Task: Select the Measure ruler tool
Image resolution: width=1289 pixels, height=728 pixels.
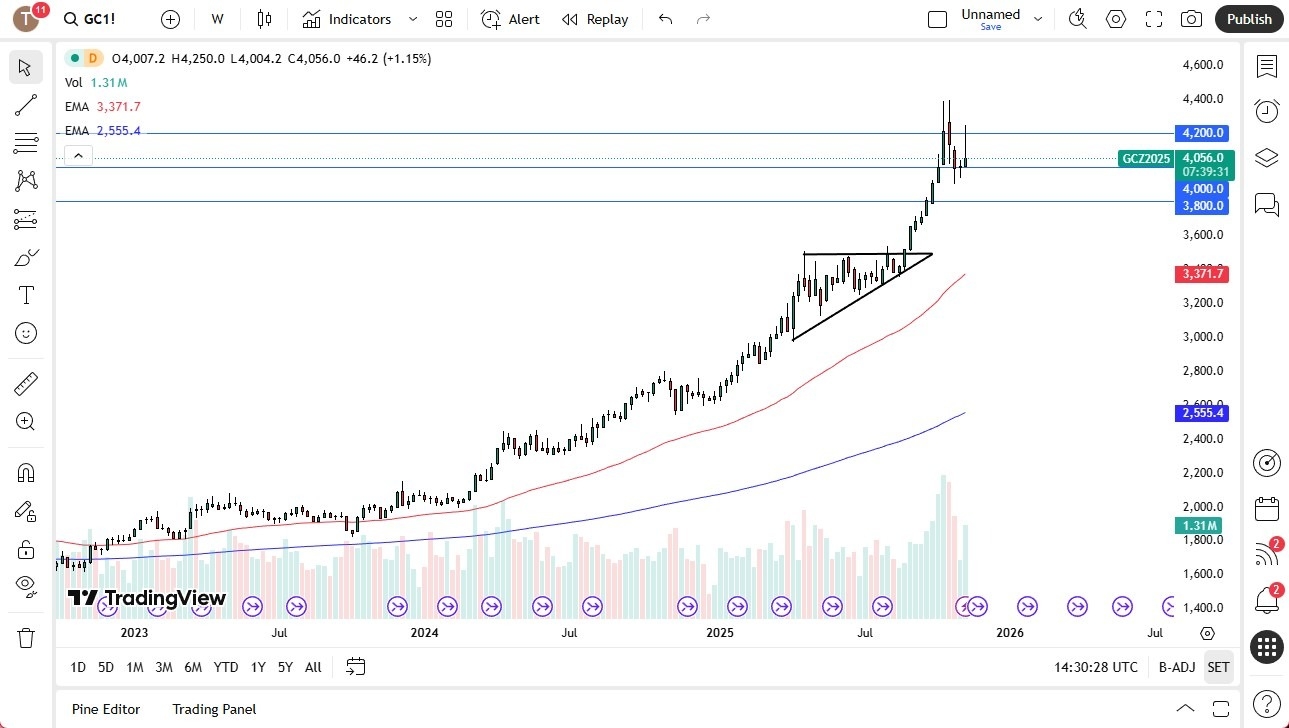Action: click(x=25, y=382)
